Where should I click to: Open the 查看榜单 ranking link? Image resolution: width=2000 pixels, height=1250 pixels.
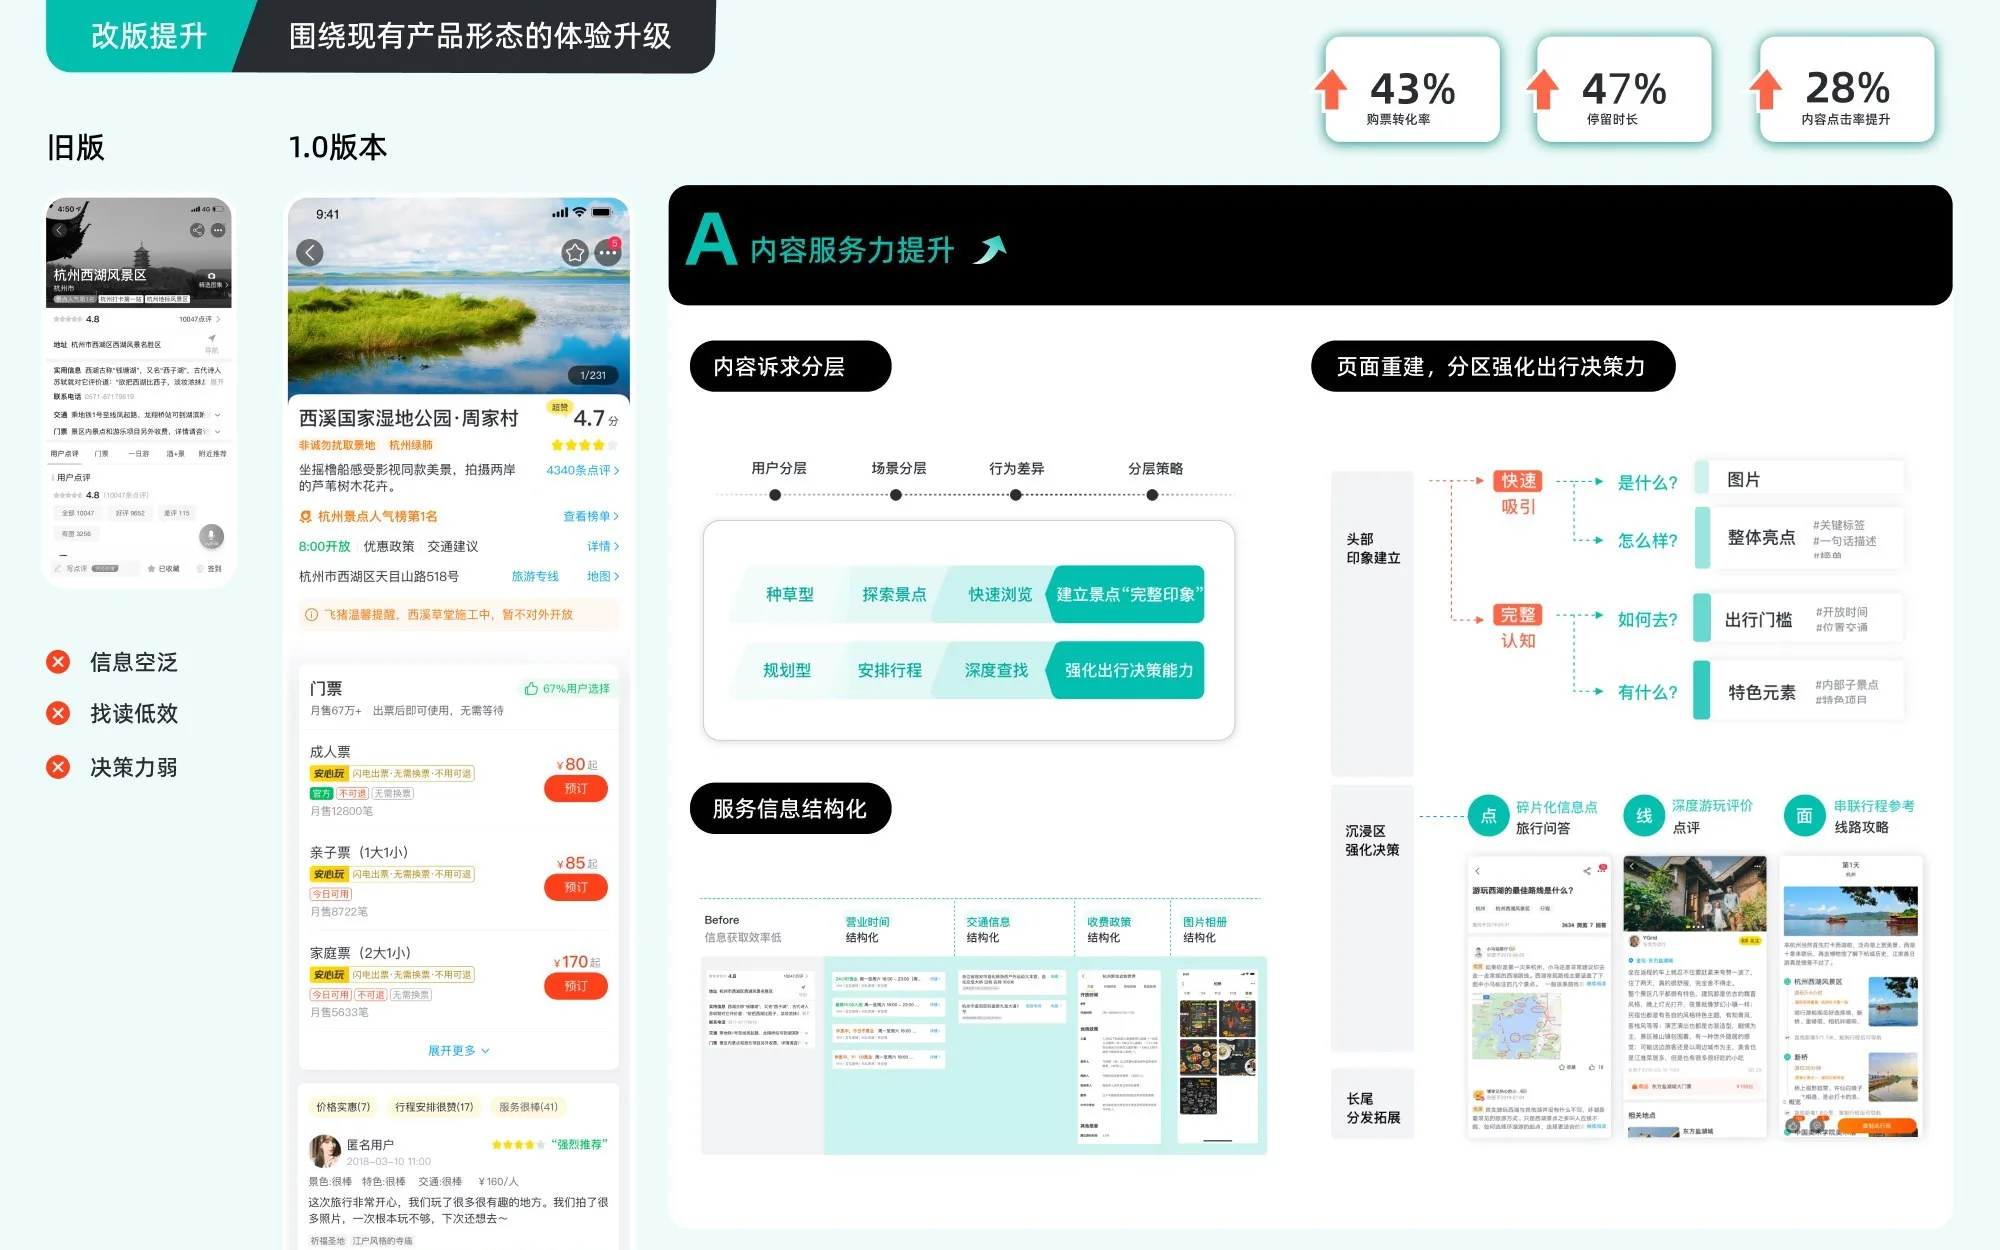[x=591, y=517]
